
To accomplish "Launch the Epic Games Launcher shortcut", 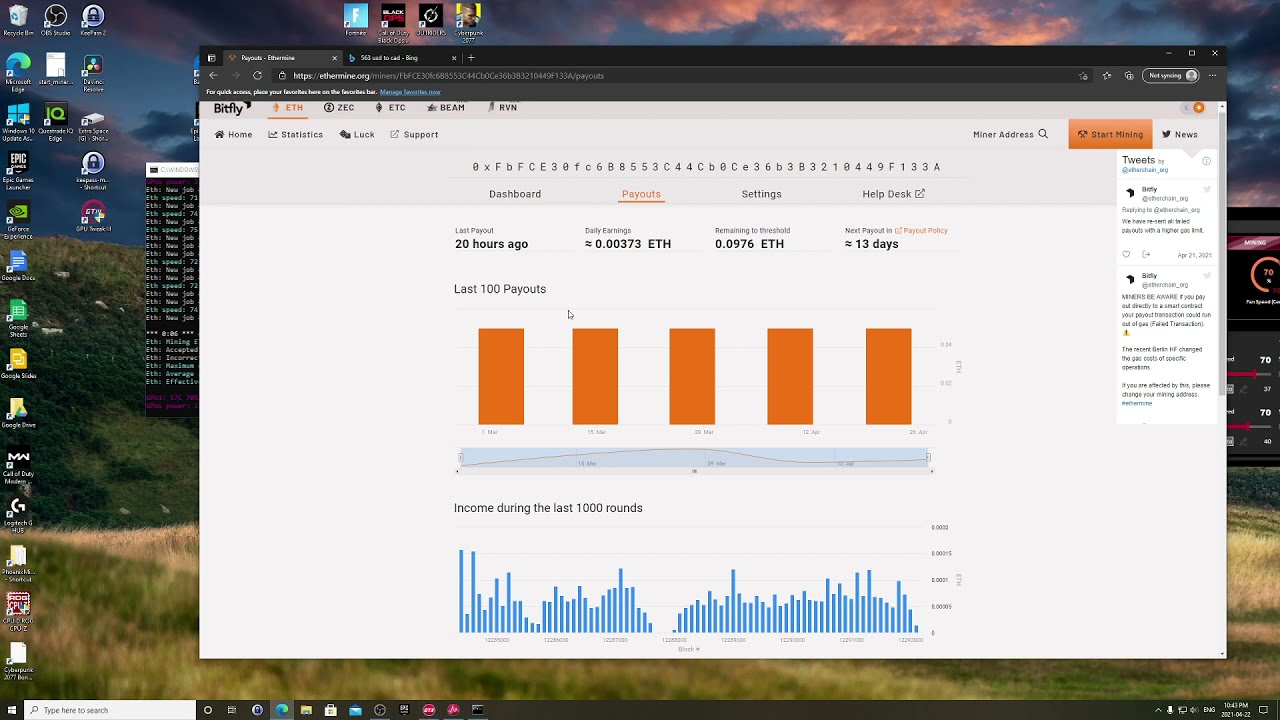I will (x=18, y=171).
